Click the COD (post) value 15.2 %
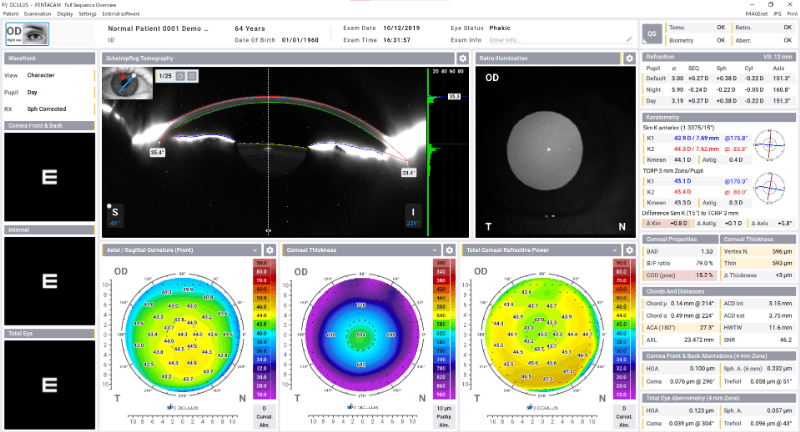The image size is (800, 432). point(705,275)
